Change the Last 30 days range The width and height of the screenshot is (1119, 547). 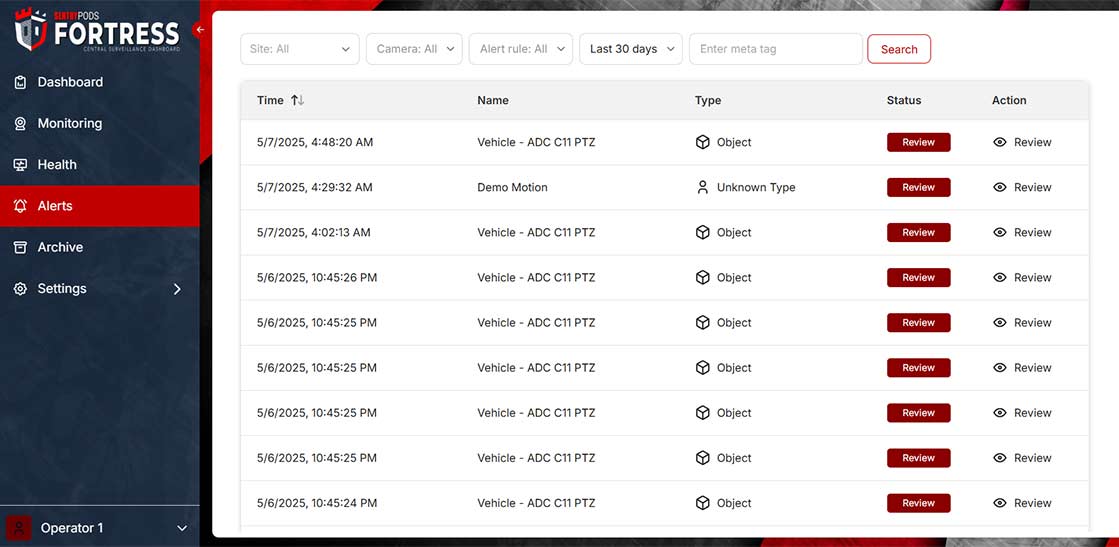tap(631, 49)
